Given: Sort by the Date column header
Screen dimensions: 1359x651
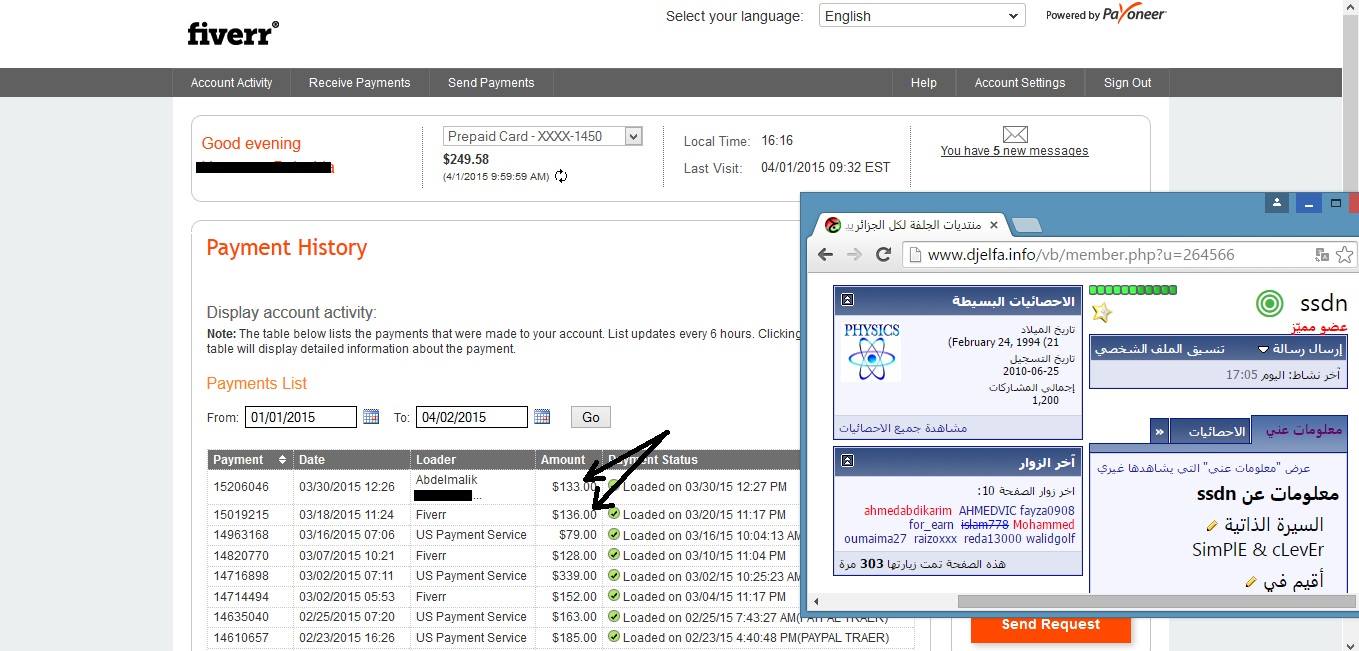Looking at the screenshot, I should (x=312, y=460).
